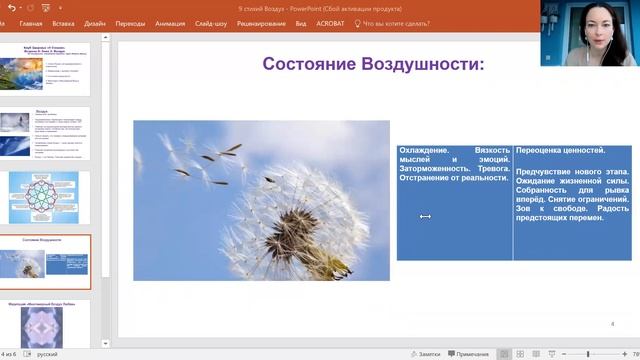Open the Слайд-шоу tab
The height and width of the screenshot is (360, 640).
point(211,24)
